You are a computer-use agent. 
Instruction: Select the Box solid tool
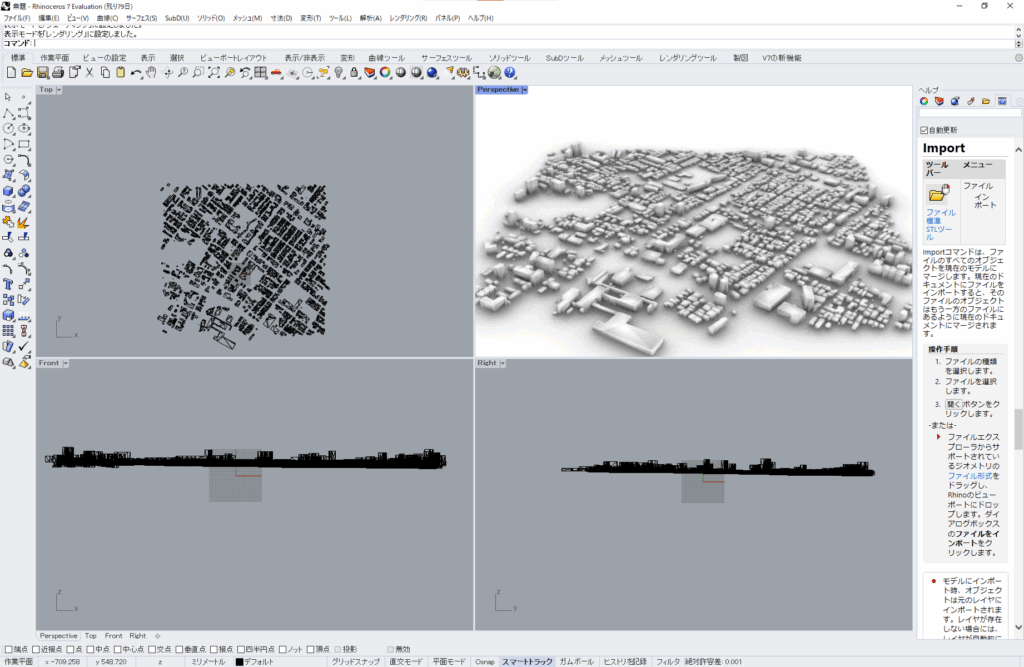coord(9,190)
